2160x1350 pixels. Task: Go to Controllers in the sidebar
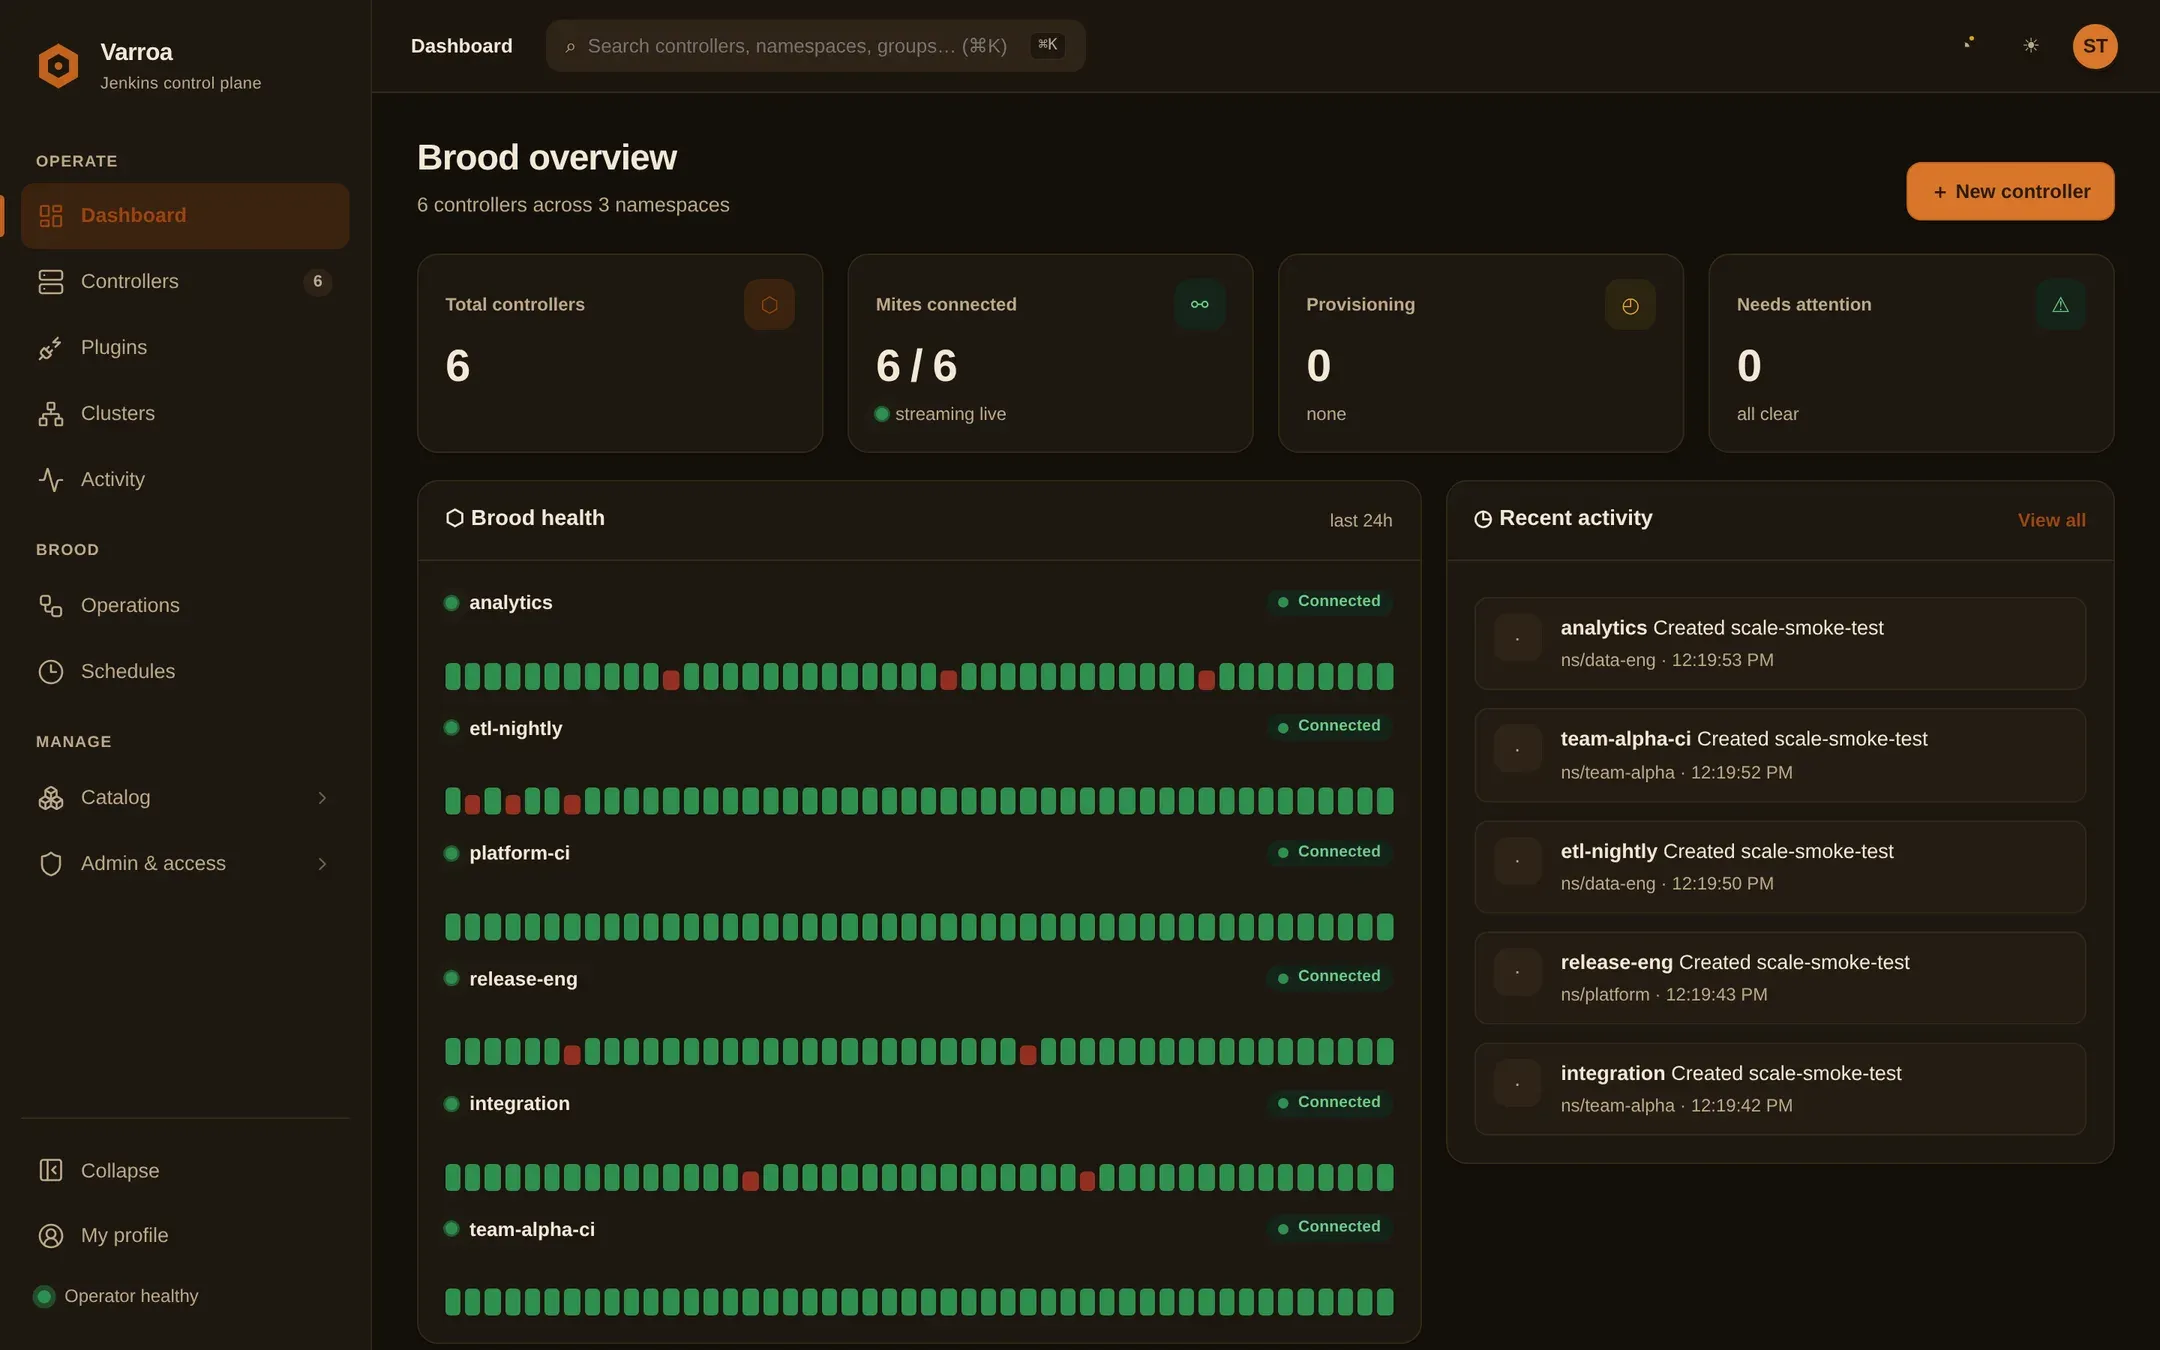(185, 282)
